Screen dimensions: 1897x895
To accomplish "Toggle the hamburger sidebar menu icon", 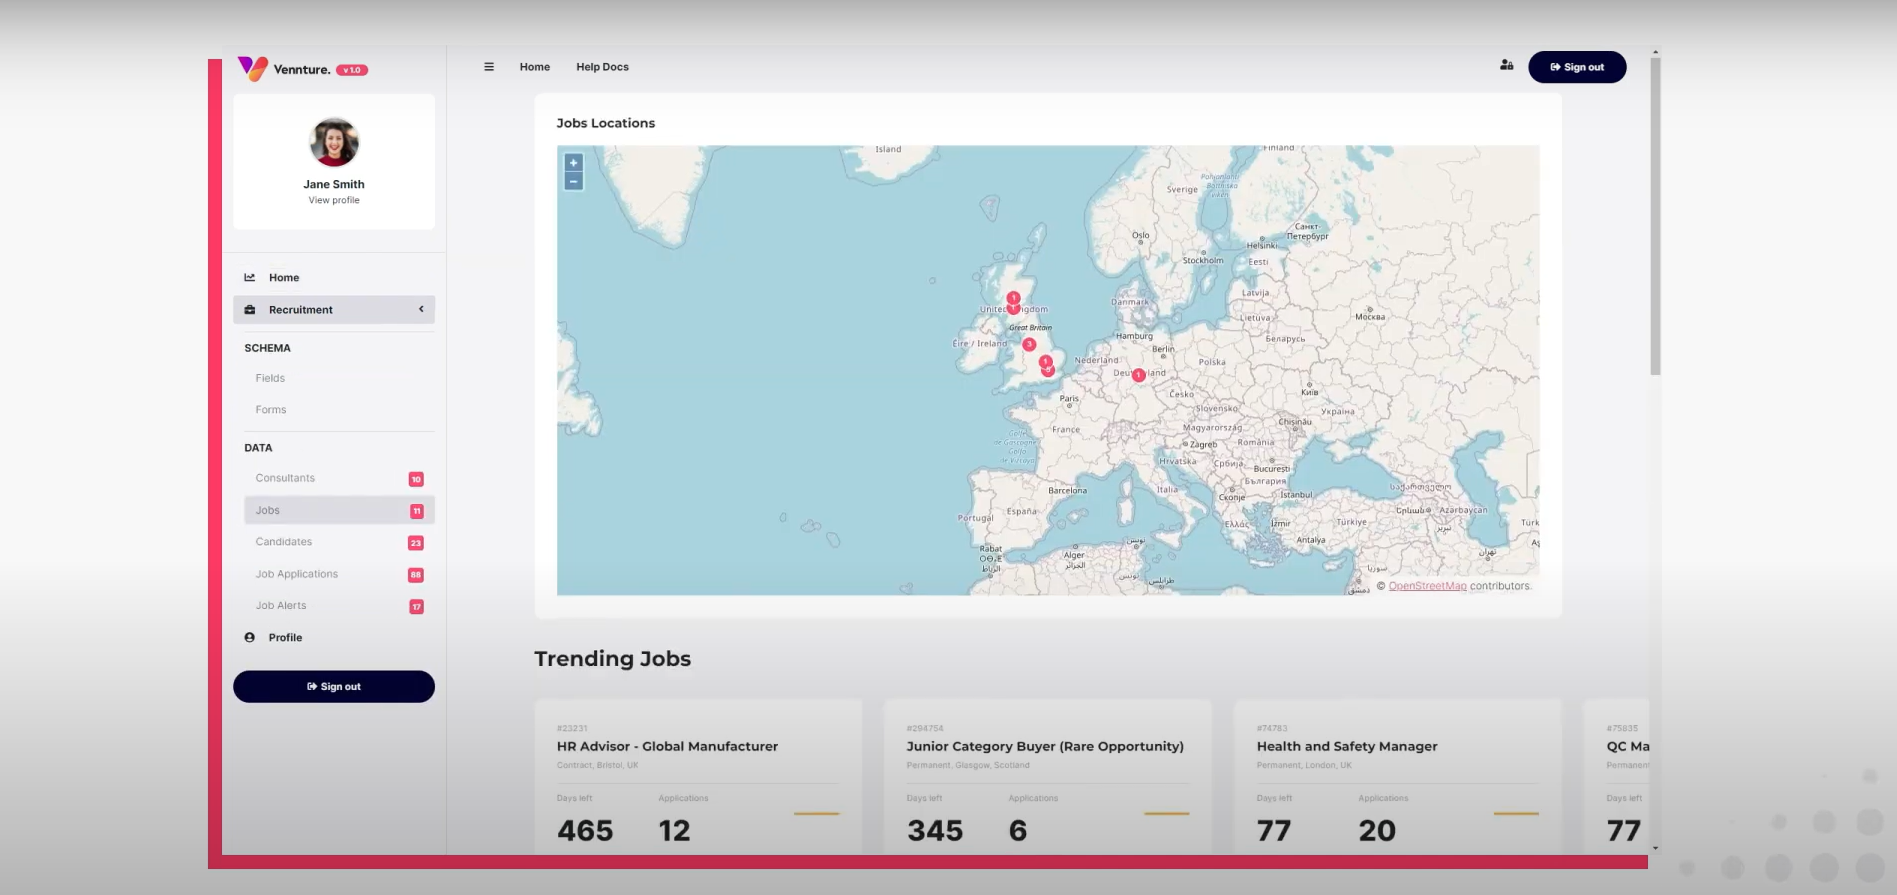I will pos(489,67).
